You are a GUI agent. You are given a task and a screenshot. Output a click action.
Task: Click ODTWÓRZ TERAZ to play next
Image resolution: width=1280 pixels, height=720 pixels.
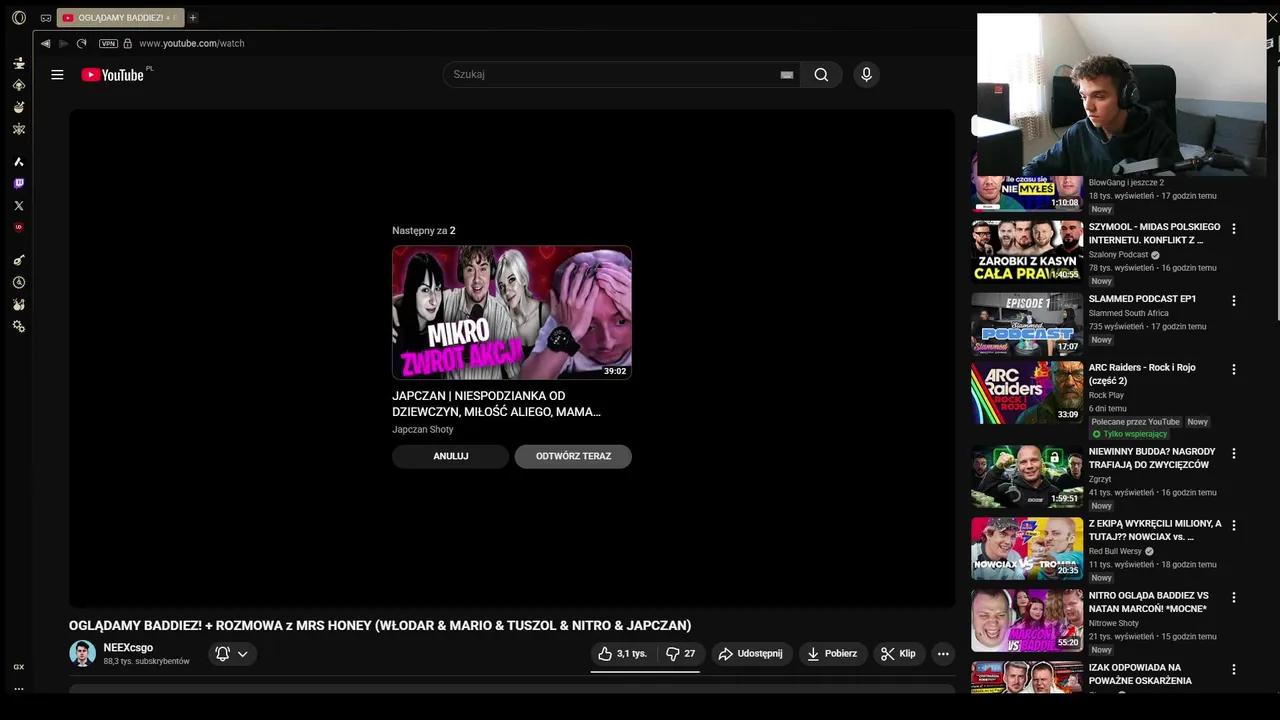[x=573, y=456]
